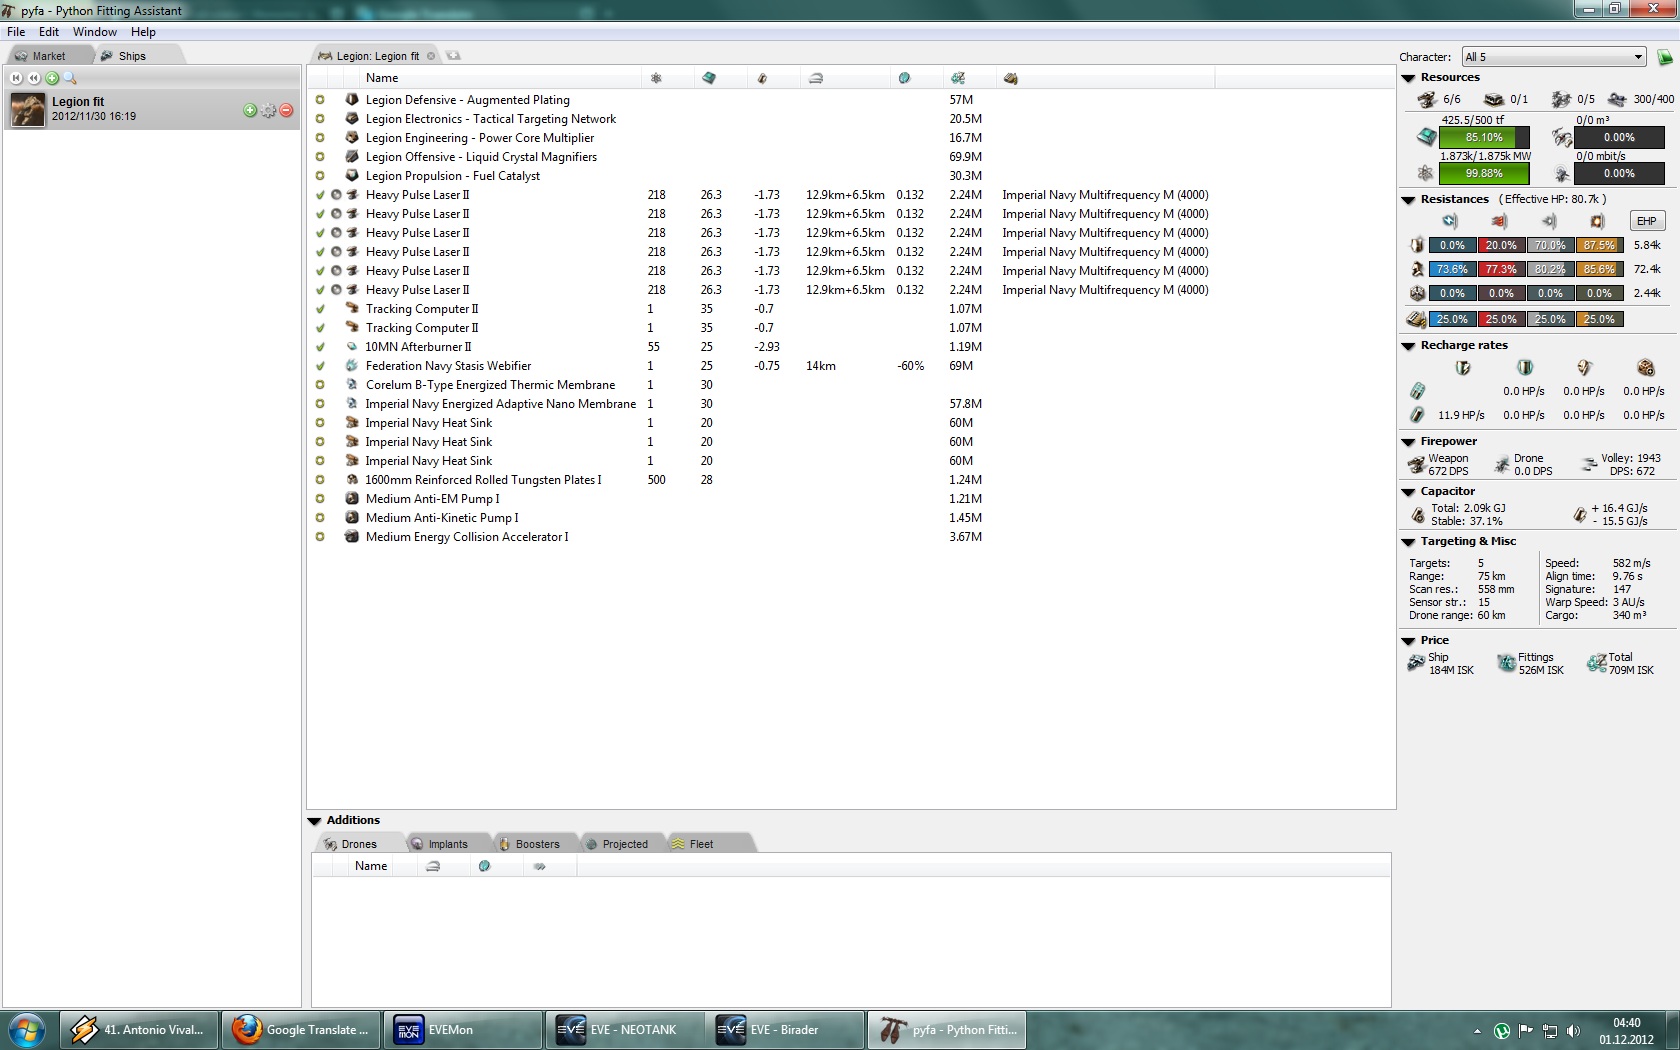
Task: Switch to the Market tab
Action: 48,56
